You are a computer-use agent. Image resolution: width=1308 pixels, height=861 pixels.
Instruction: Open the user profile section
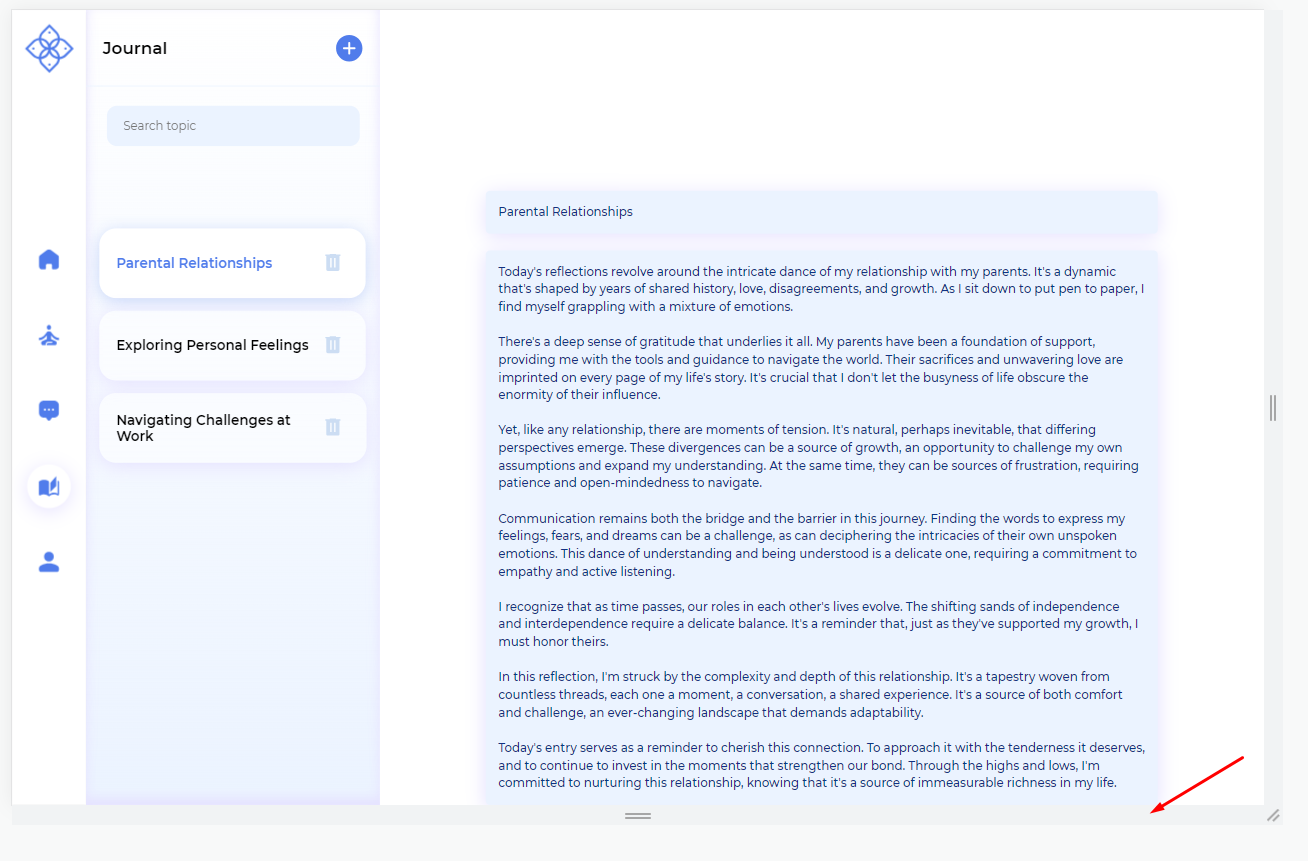[x=48, y=562]
